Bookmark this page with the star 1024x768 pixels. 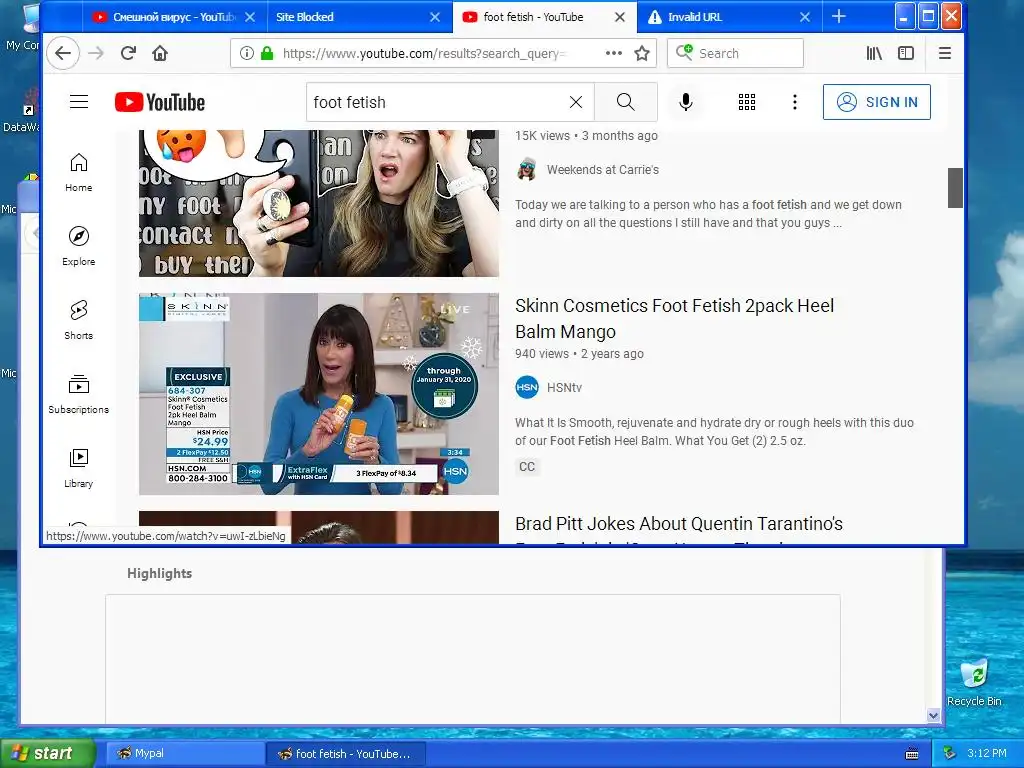click(x=642, y=54)
